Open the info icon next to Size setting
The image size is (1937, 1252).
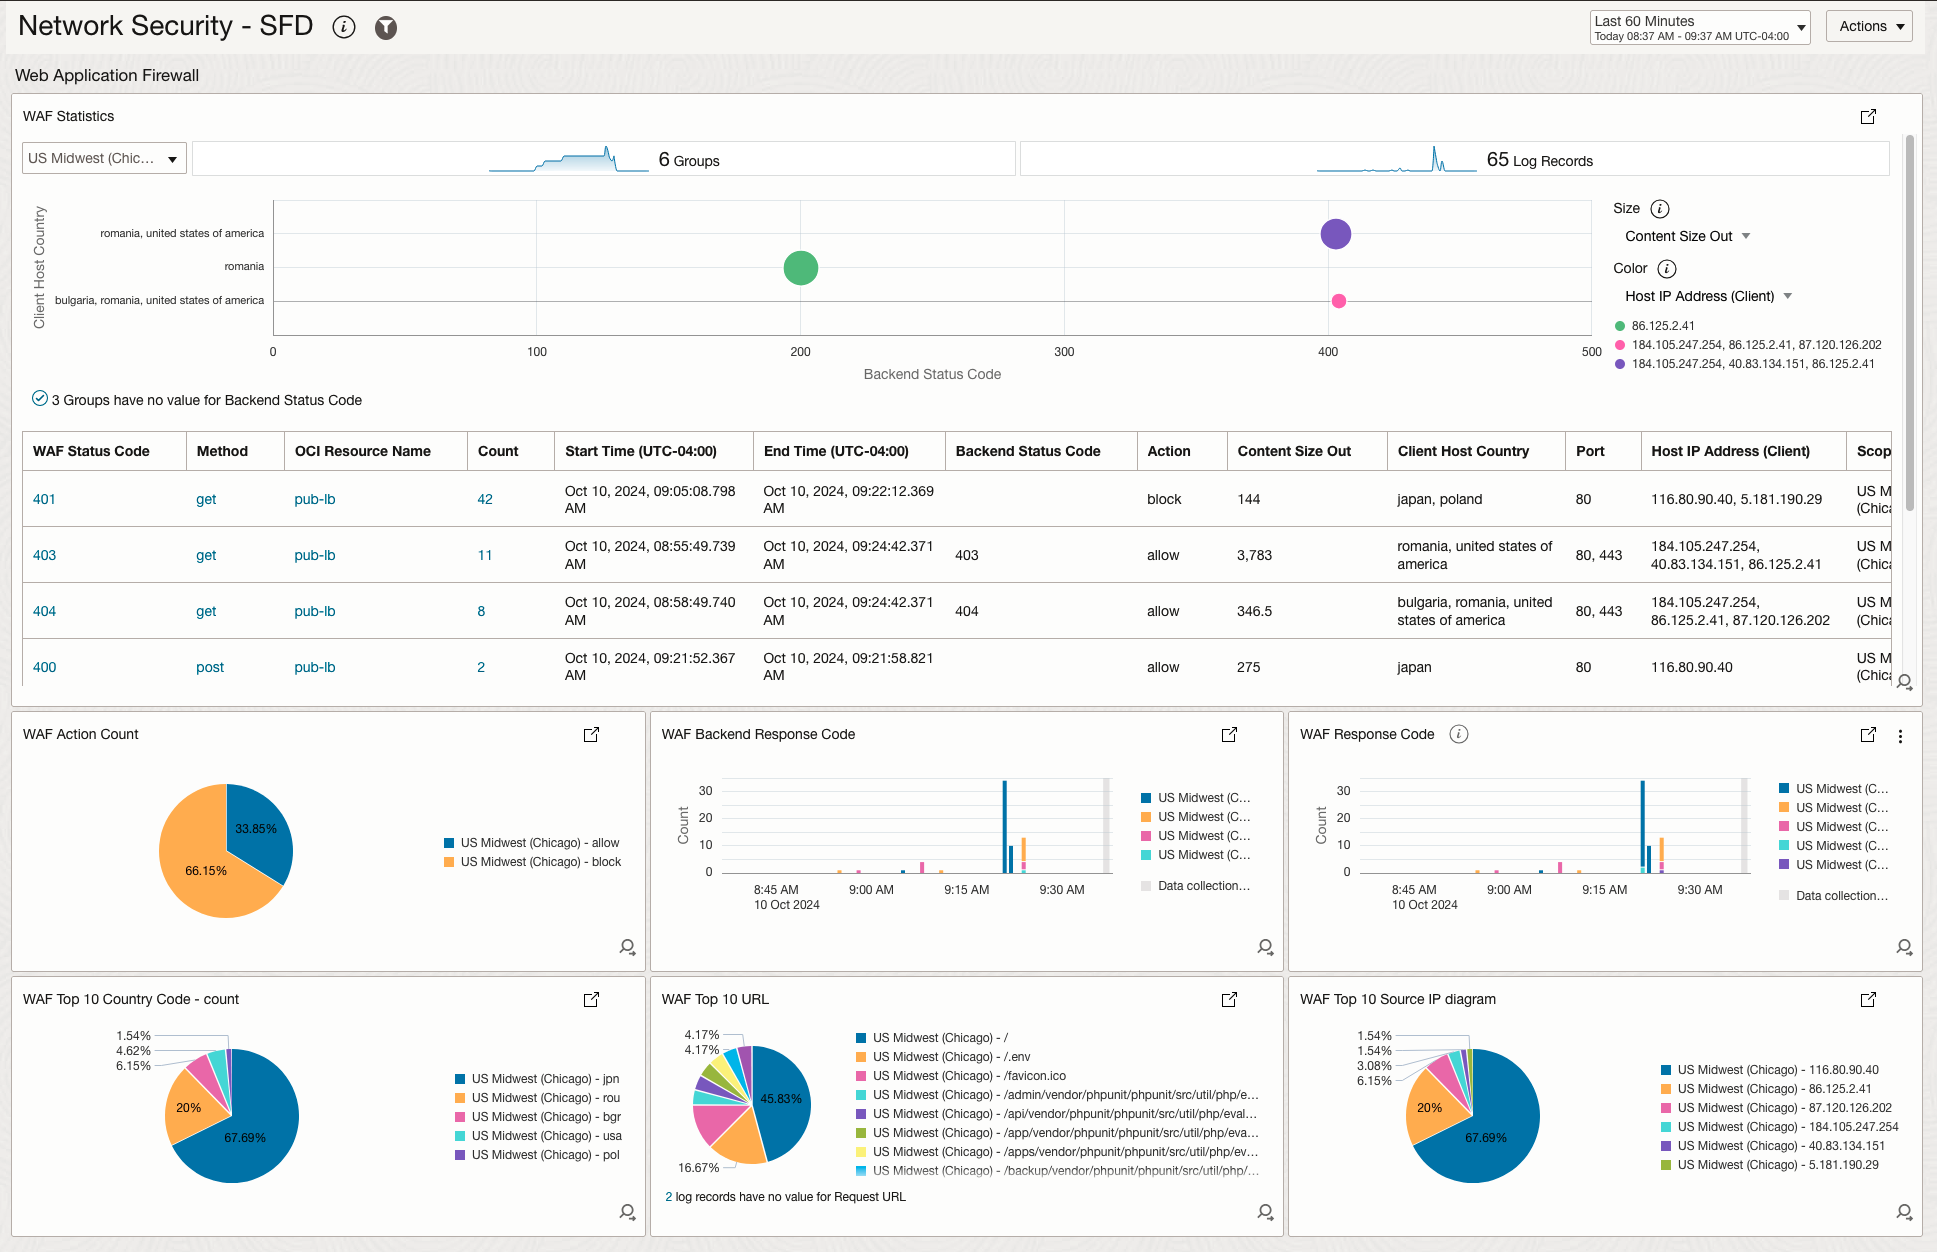click(1659, 208)
